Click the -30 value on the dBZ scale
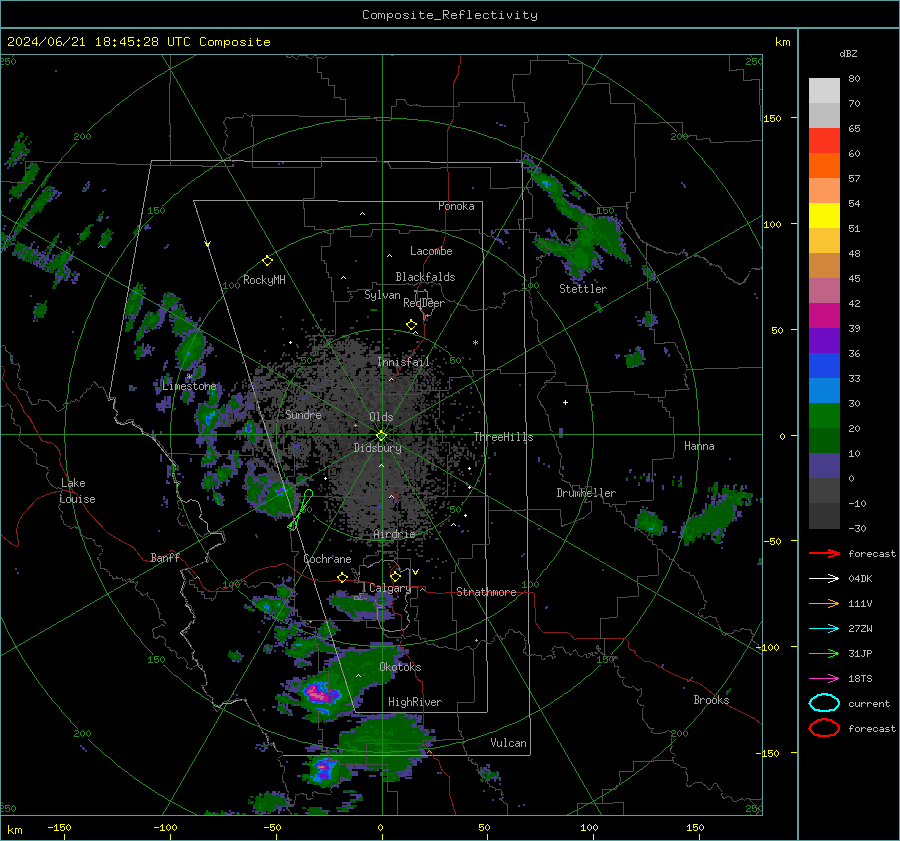The image size is (900, 841). point(857,528)
